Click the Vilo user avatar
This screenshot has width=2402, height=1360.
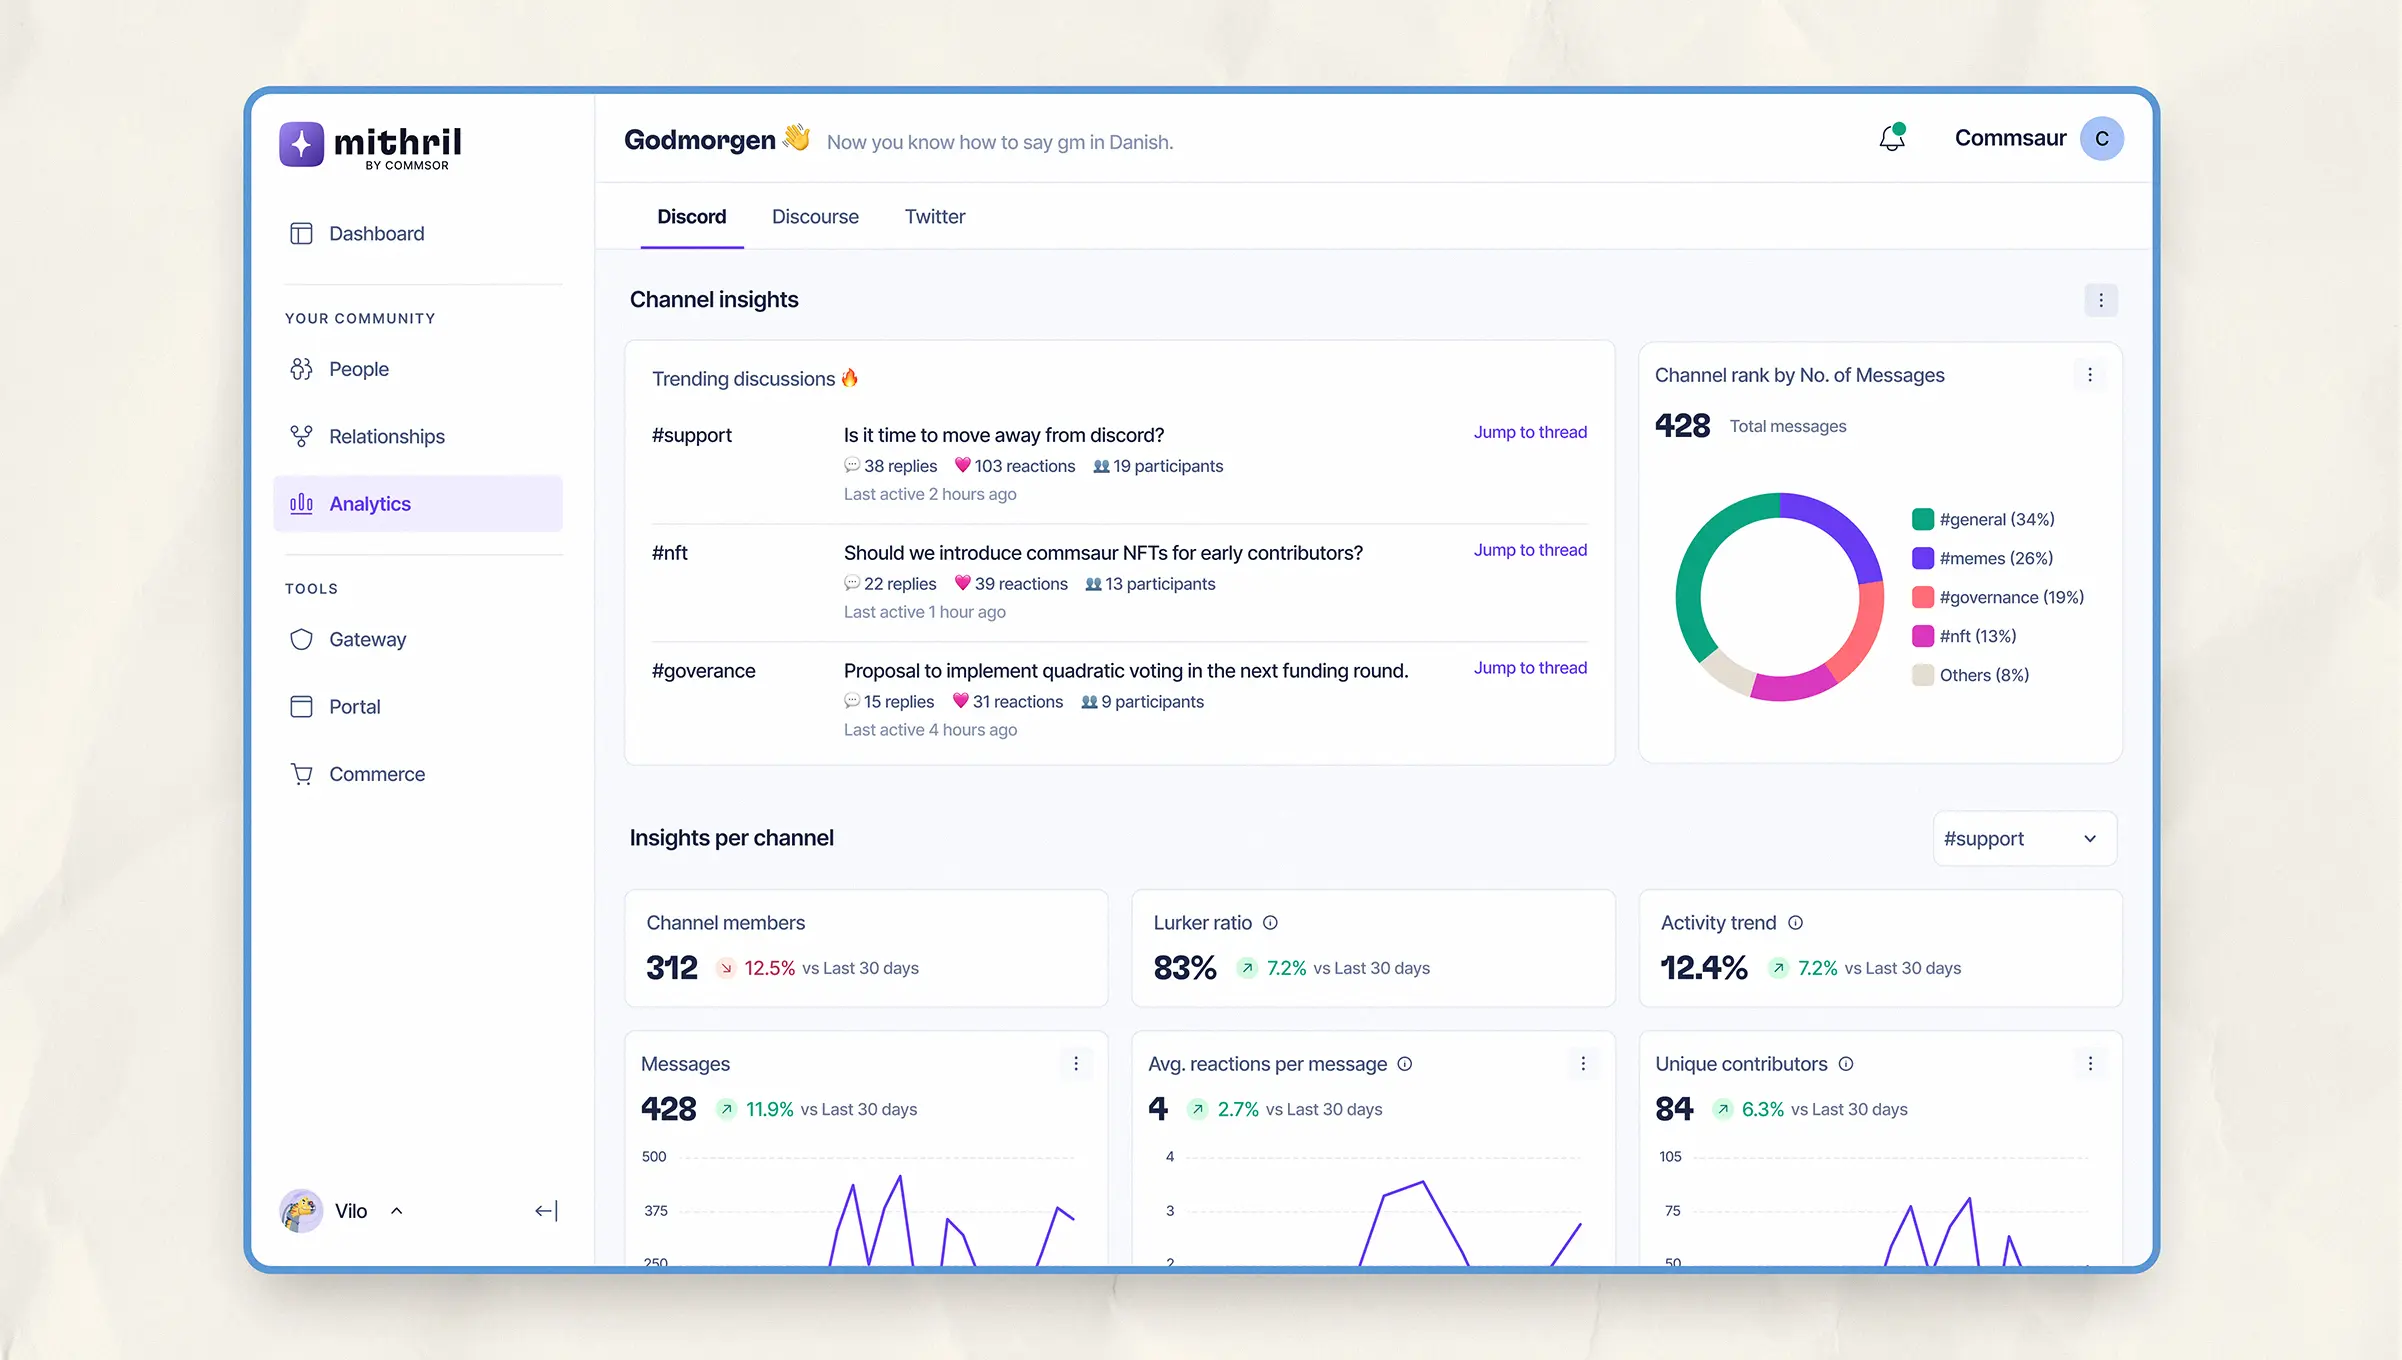pos(301,1211)
